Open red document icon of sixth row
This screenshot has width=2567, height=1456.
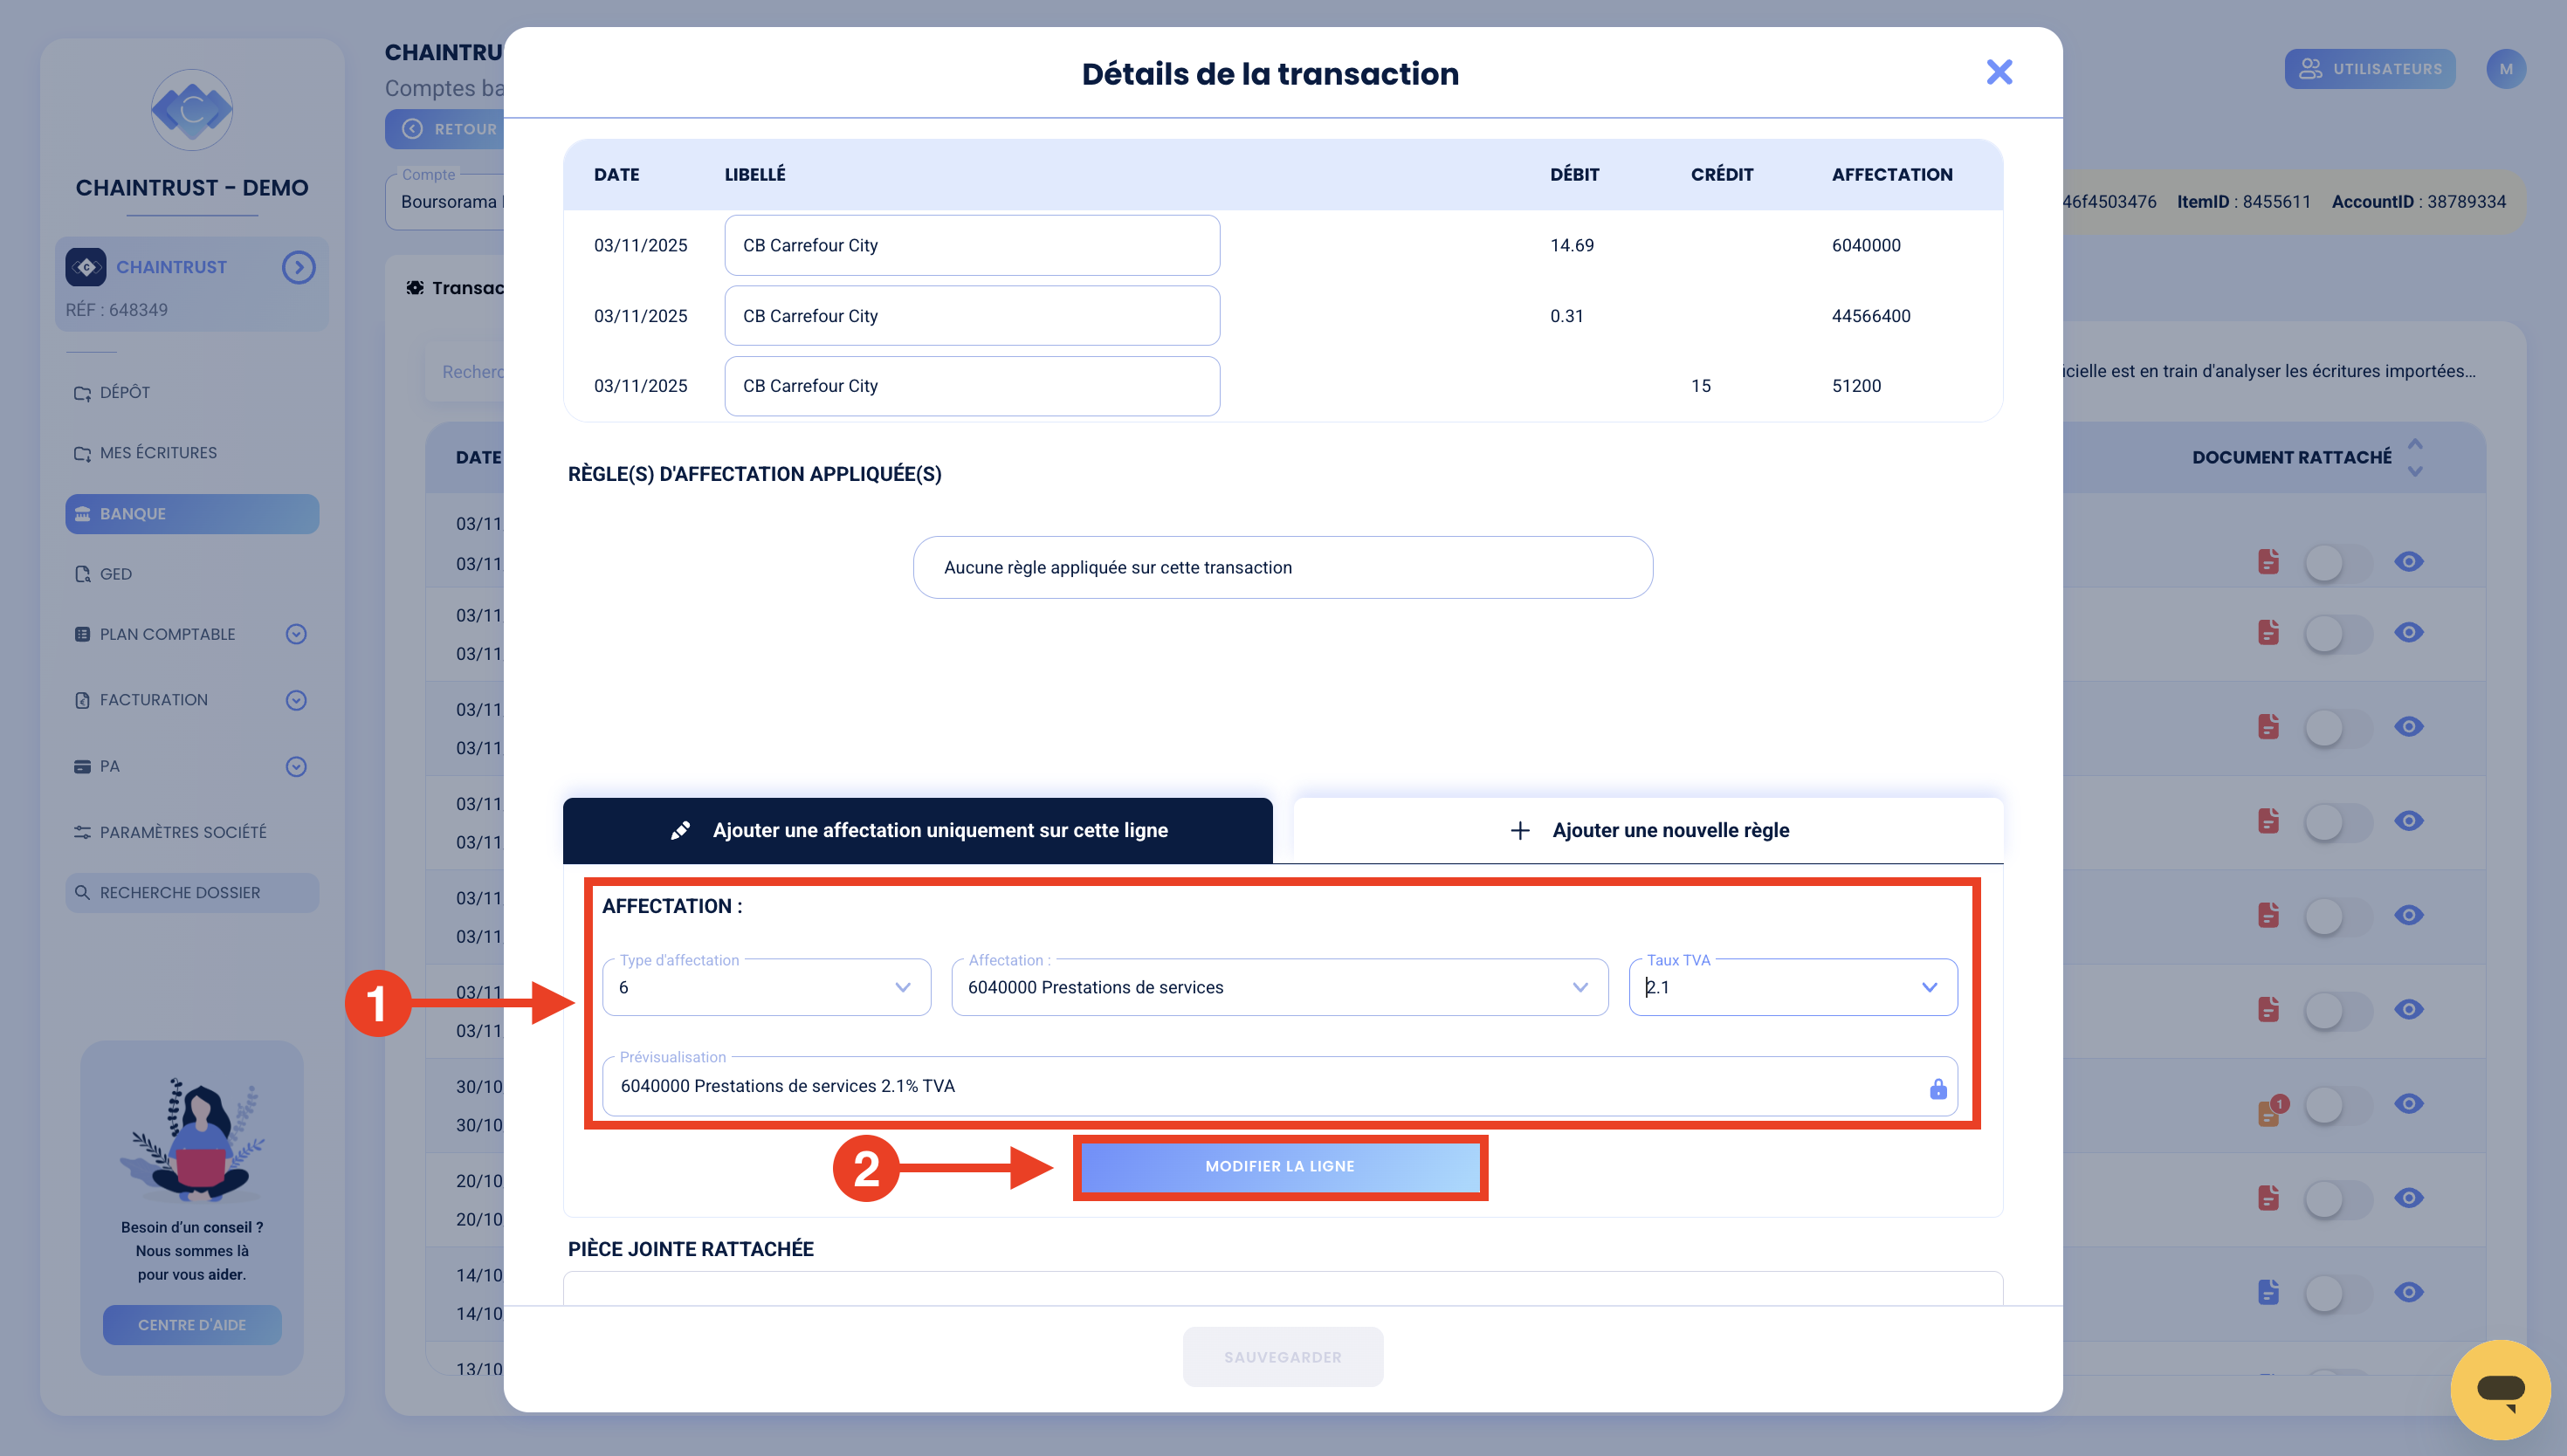pyautogui.click(x=2268, y=1009)
